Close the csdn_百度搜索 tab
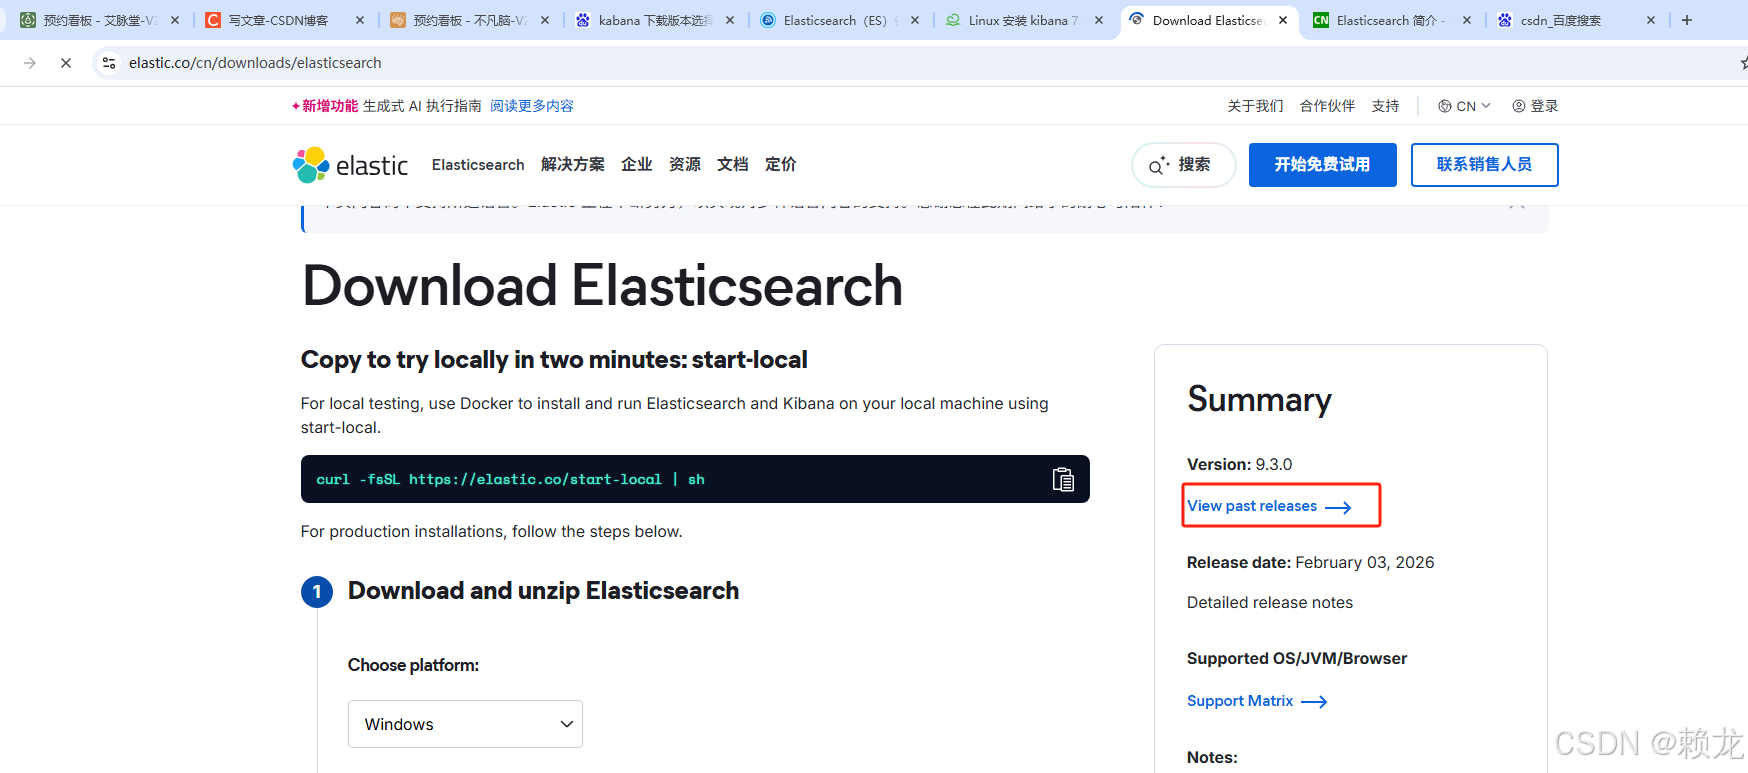This screenshot has width=1748, height=773. coord(1651,20)
